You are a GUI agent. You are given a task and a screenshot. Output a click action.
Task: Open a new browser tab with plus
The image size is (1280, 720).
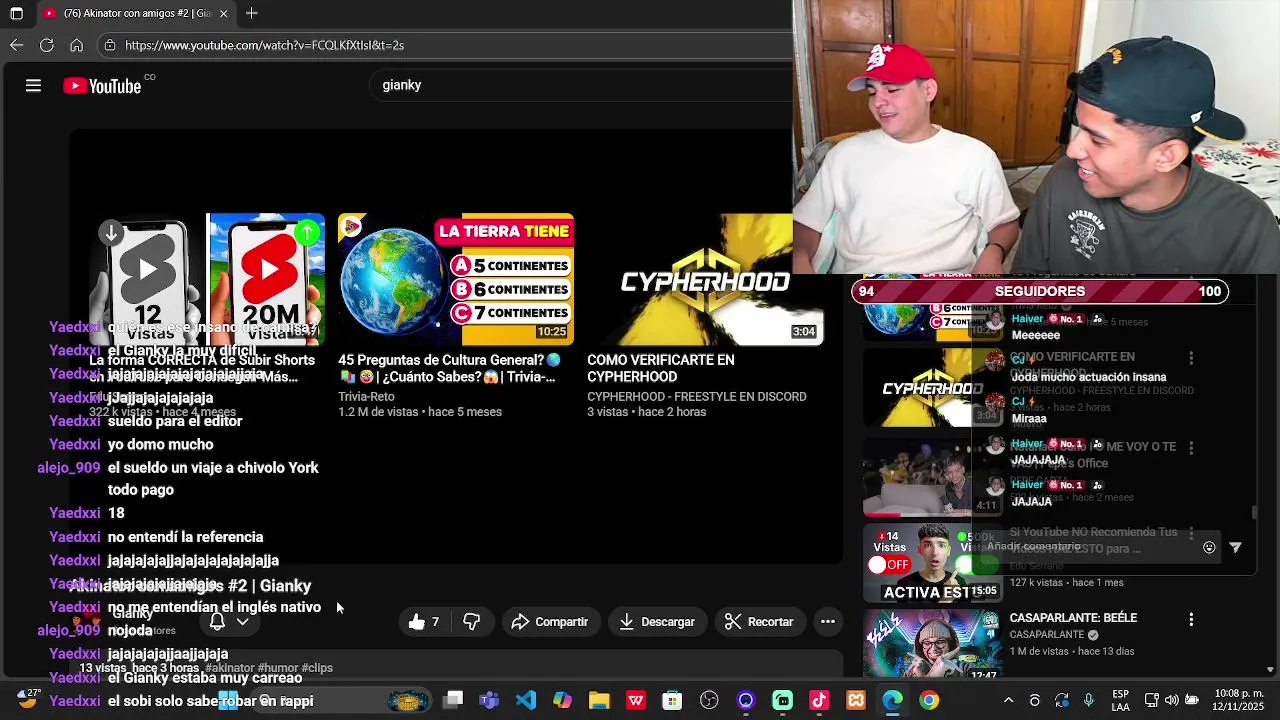[x=252, y=13]
